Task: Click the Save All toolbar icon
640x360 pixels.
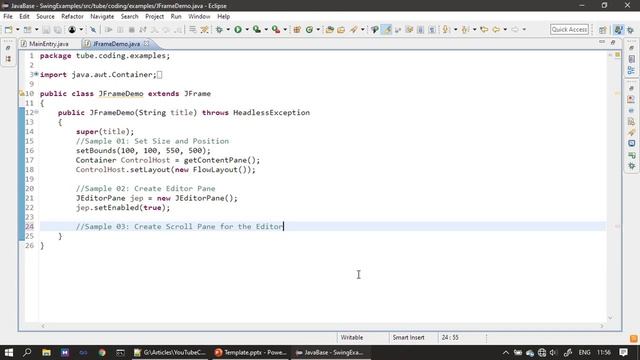Action: [58, 29]
